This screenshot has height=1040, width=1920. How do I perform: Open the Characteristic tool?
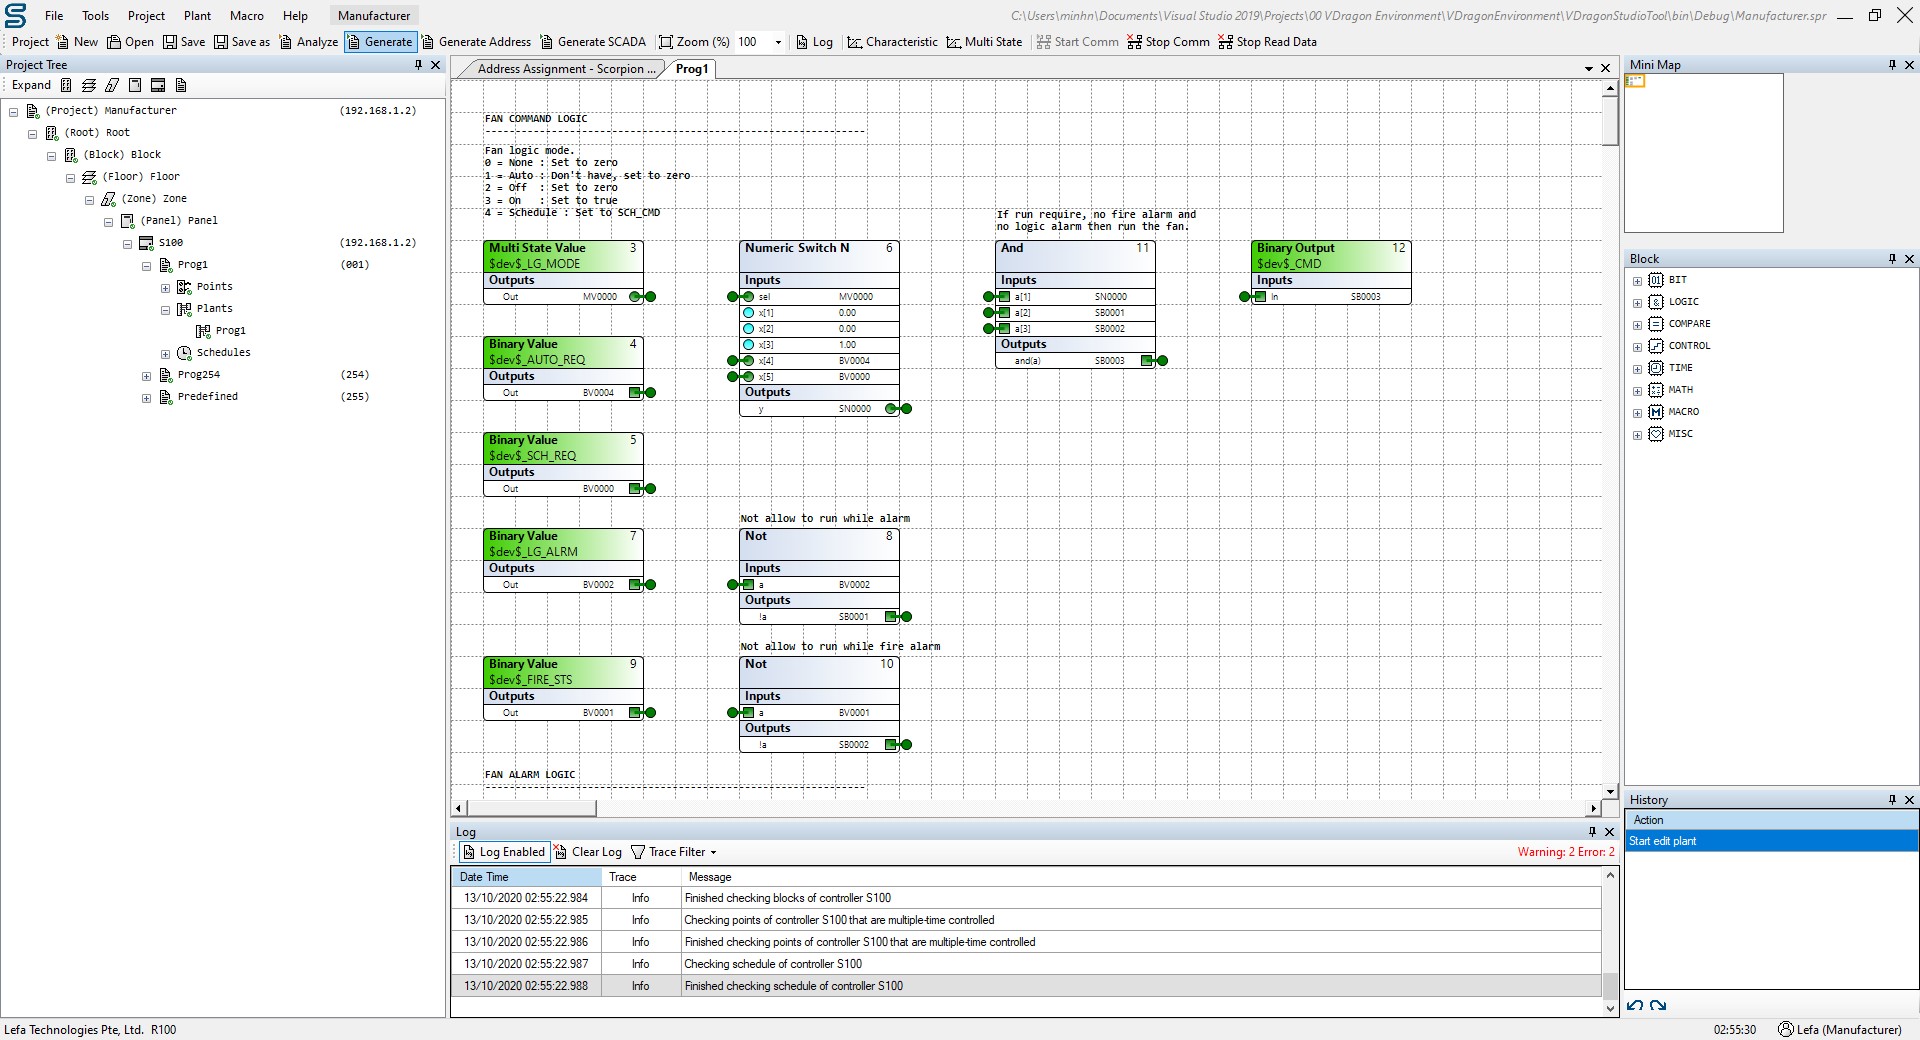point(892,42)
